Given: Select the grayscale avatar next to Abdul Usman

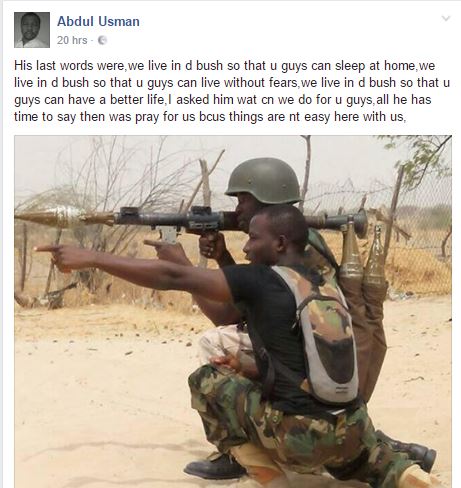Looking at the screenshot, I should click(32, 30).
